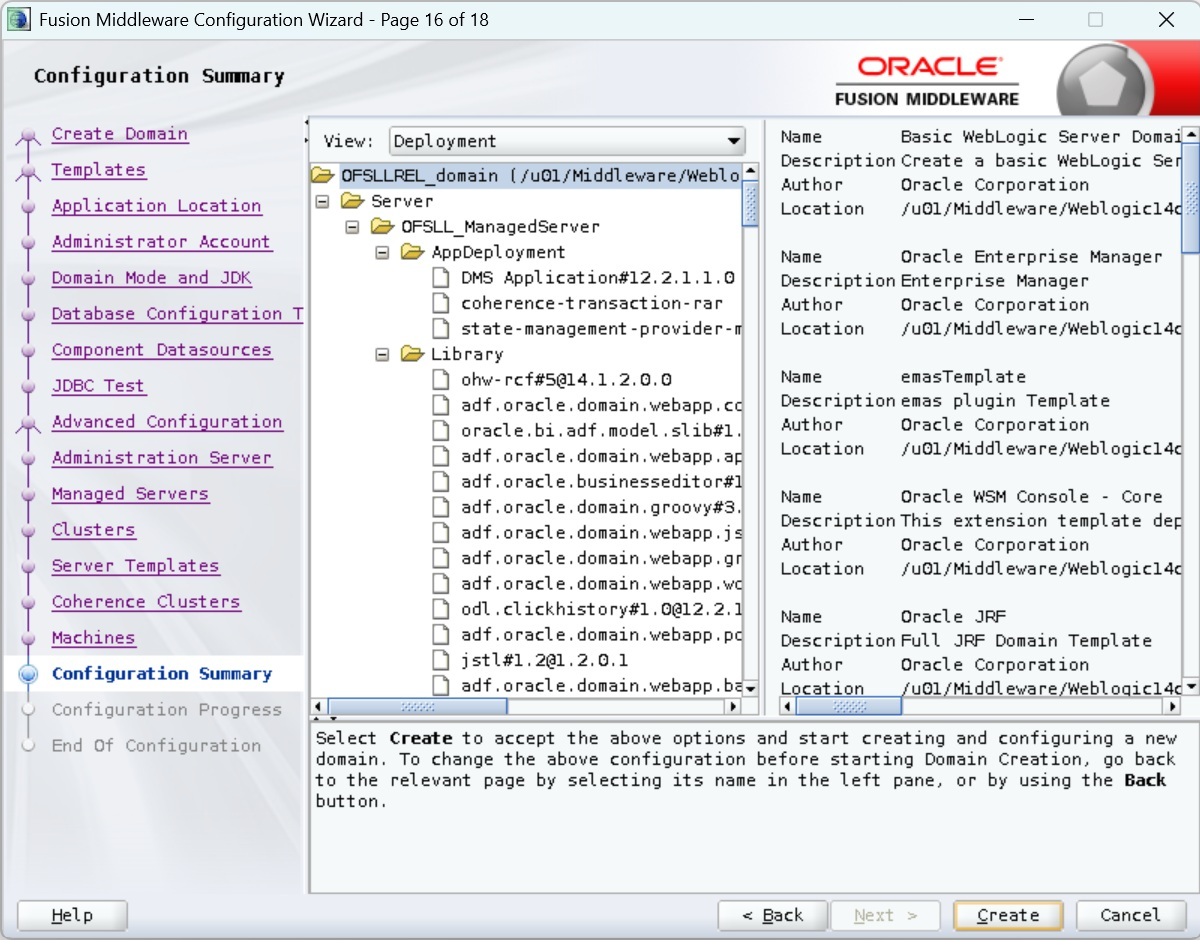Click the deployment tree horizontal scrollbar thumb
The height and width of the screenshot is (948, 1200).
pos(418,706)
